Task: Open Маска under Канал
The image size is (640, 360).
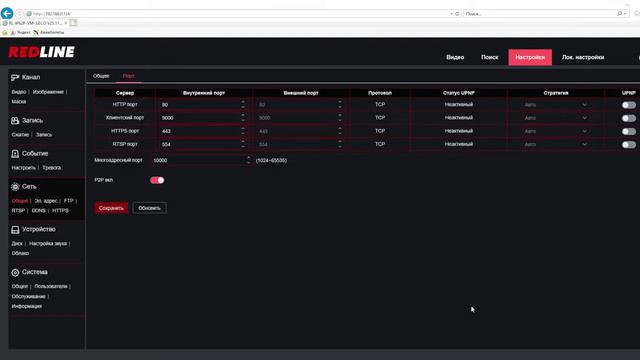Action: [x=19, y=102]
